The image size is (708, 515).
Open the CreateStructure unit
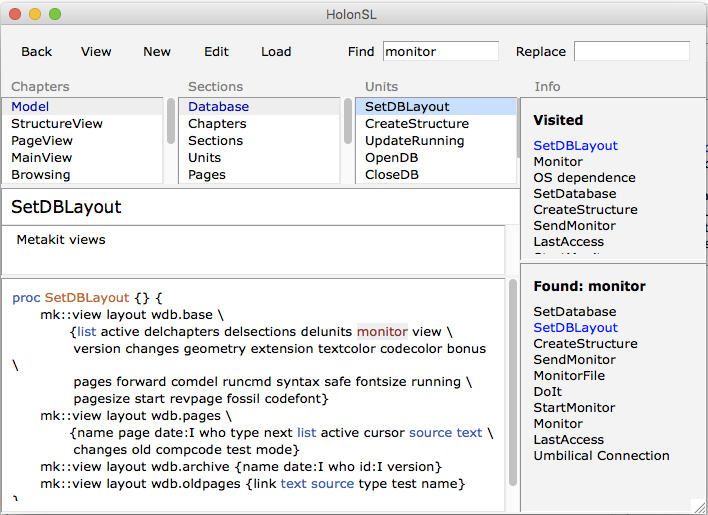(x=417, y=124)
